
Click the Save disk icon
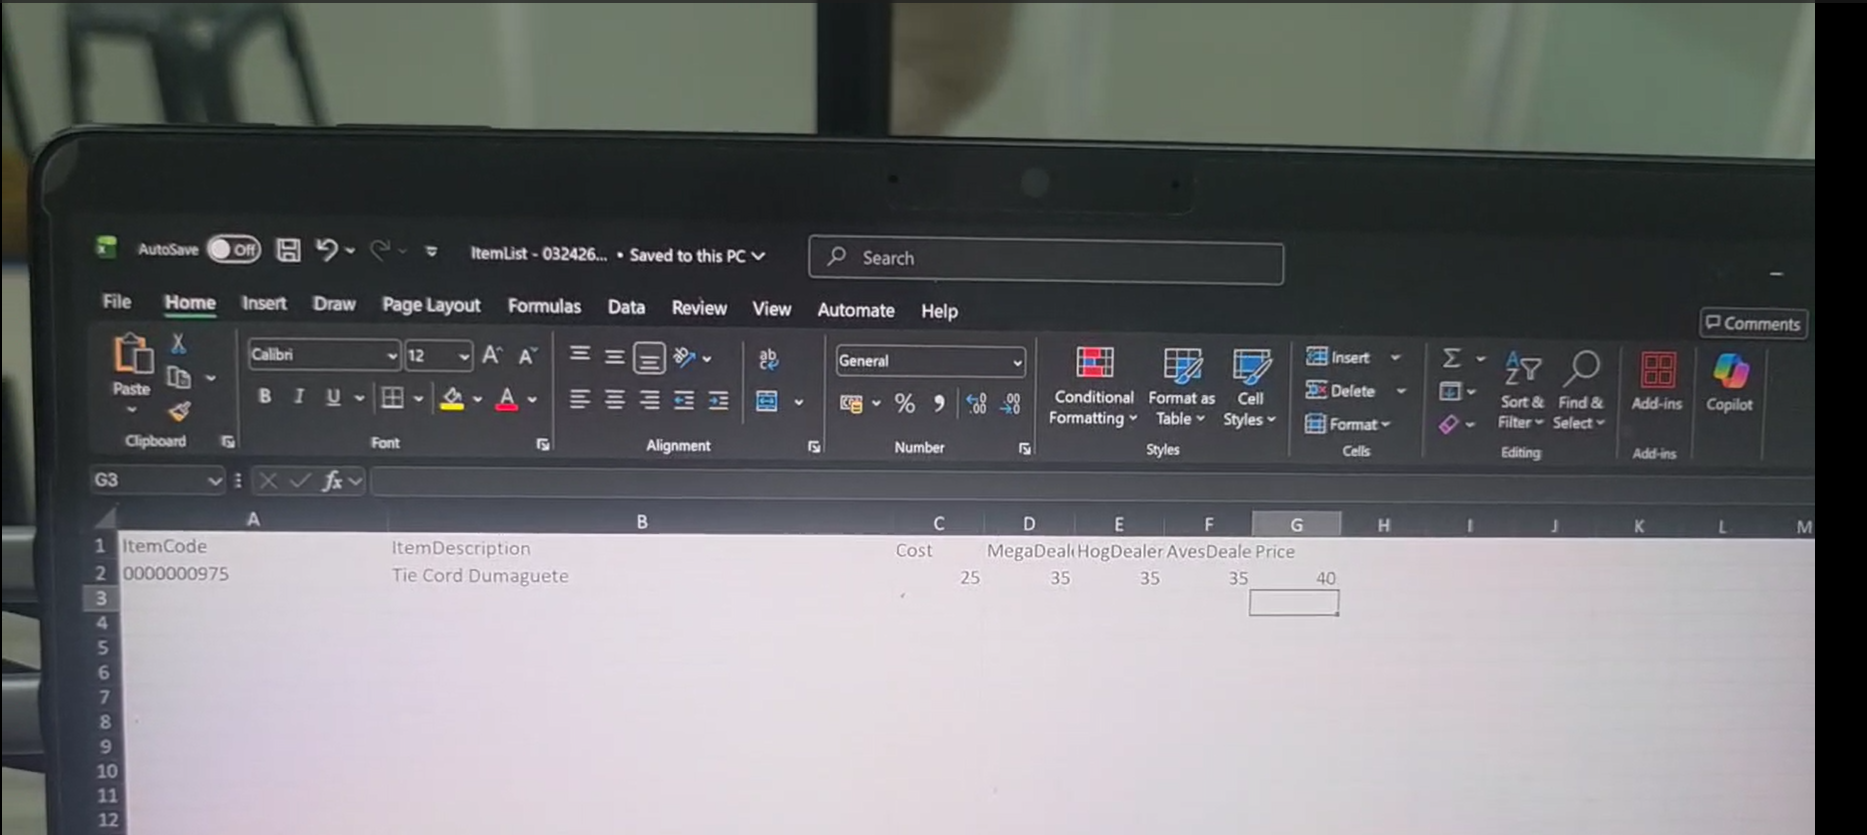tap(288, 250)
